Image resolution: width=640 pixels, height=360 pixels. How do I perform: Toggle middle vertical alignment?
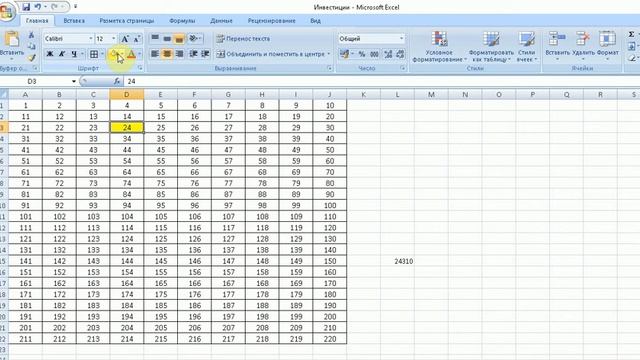(167, 38)
